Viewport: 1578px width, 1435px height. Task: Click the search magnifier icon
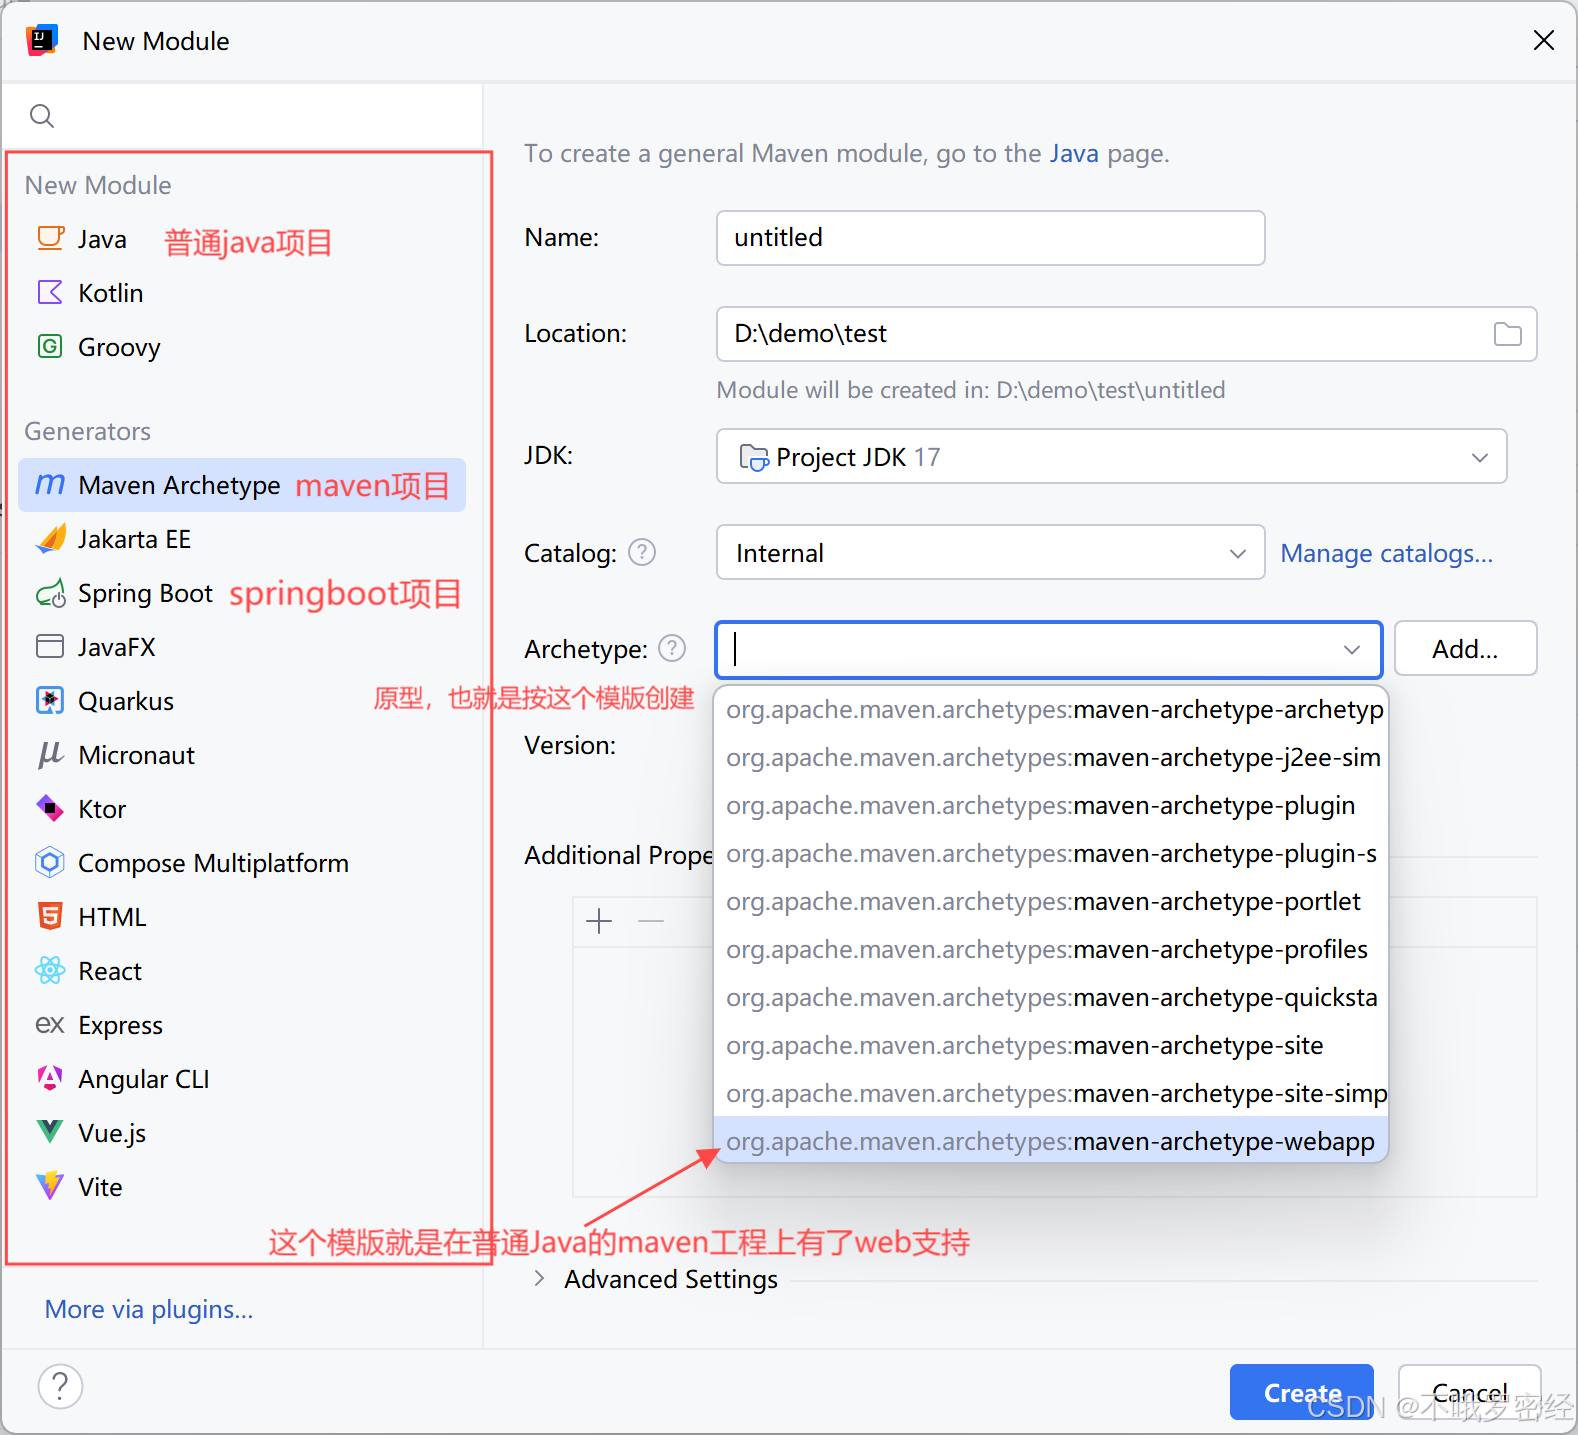tap(42, 116)
